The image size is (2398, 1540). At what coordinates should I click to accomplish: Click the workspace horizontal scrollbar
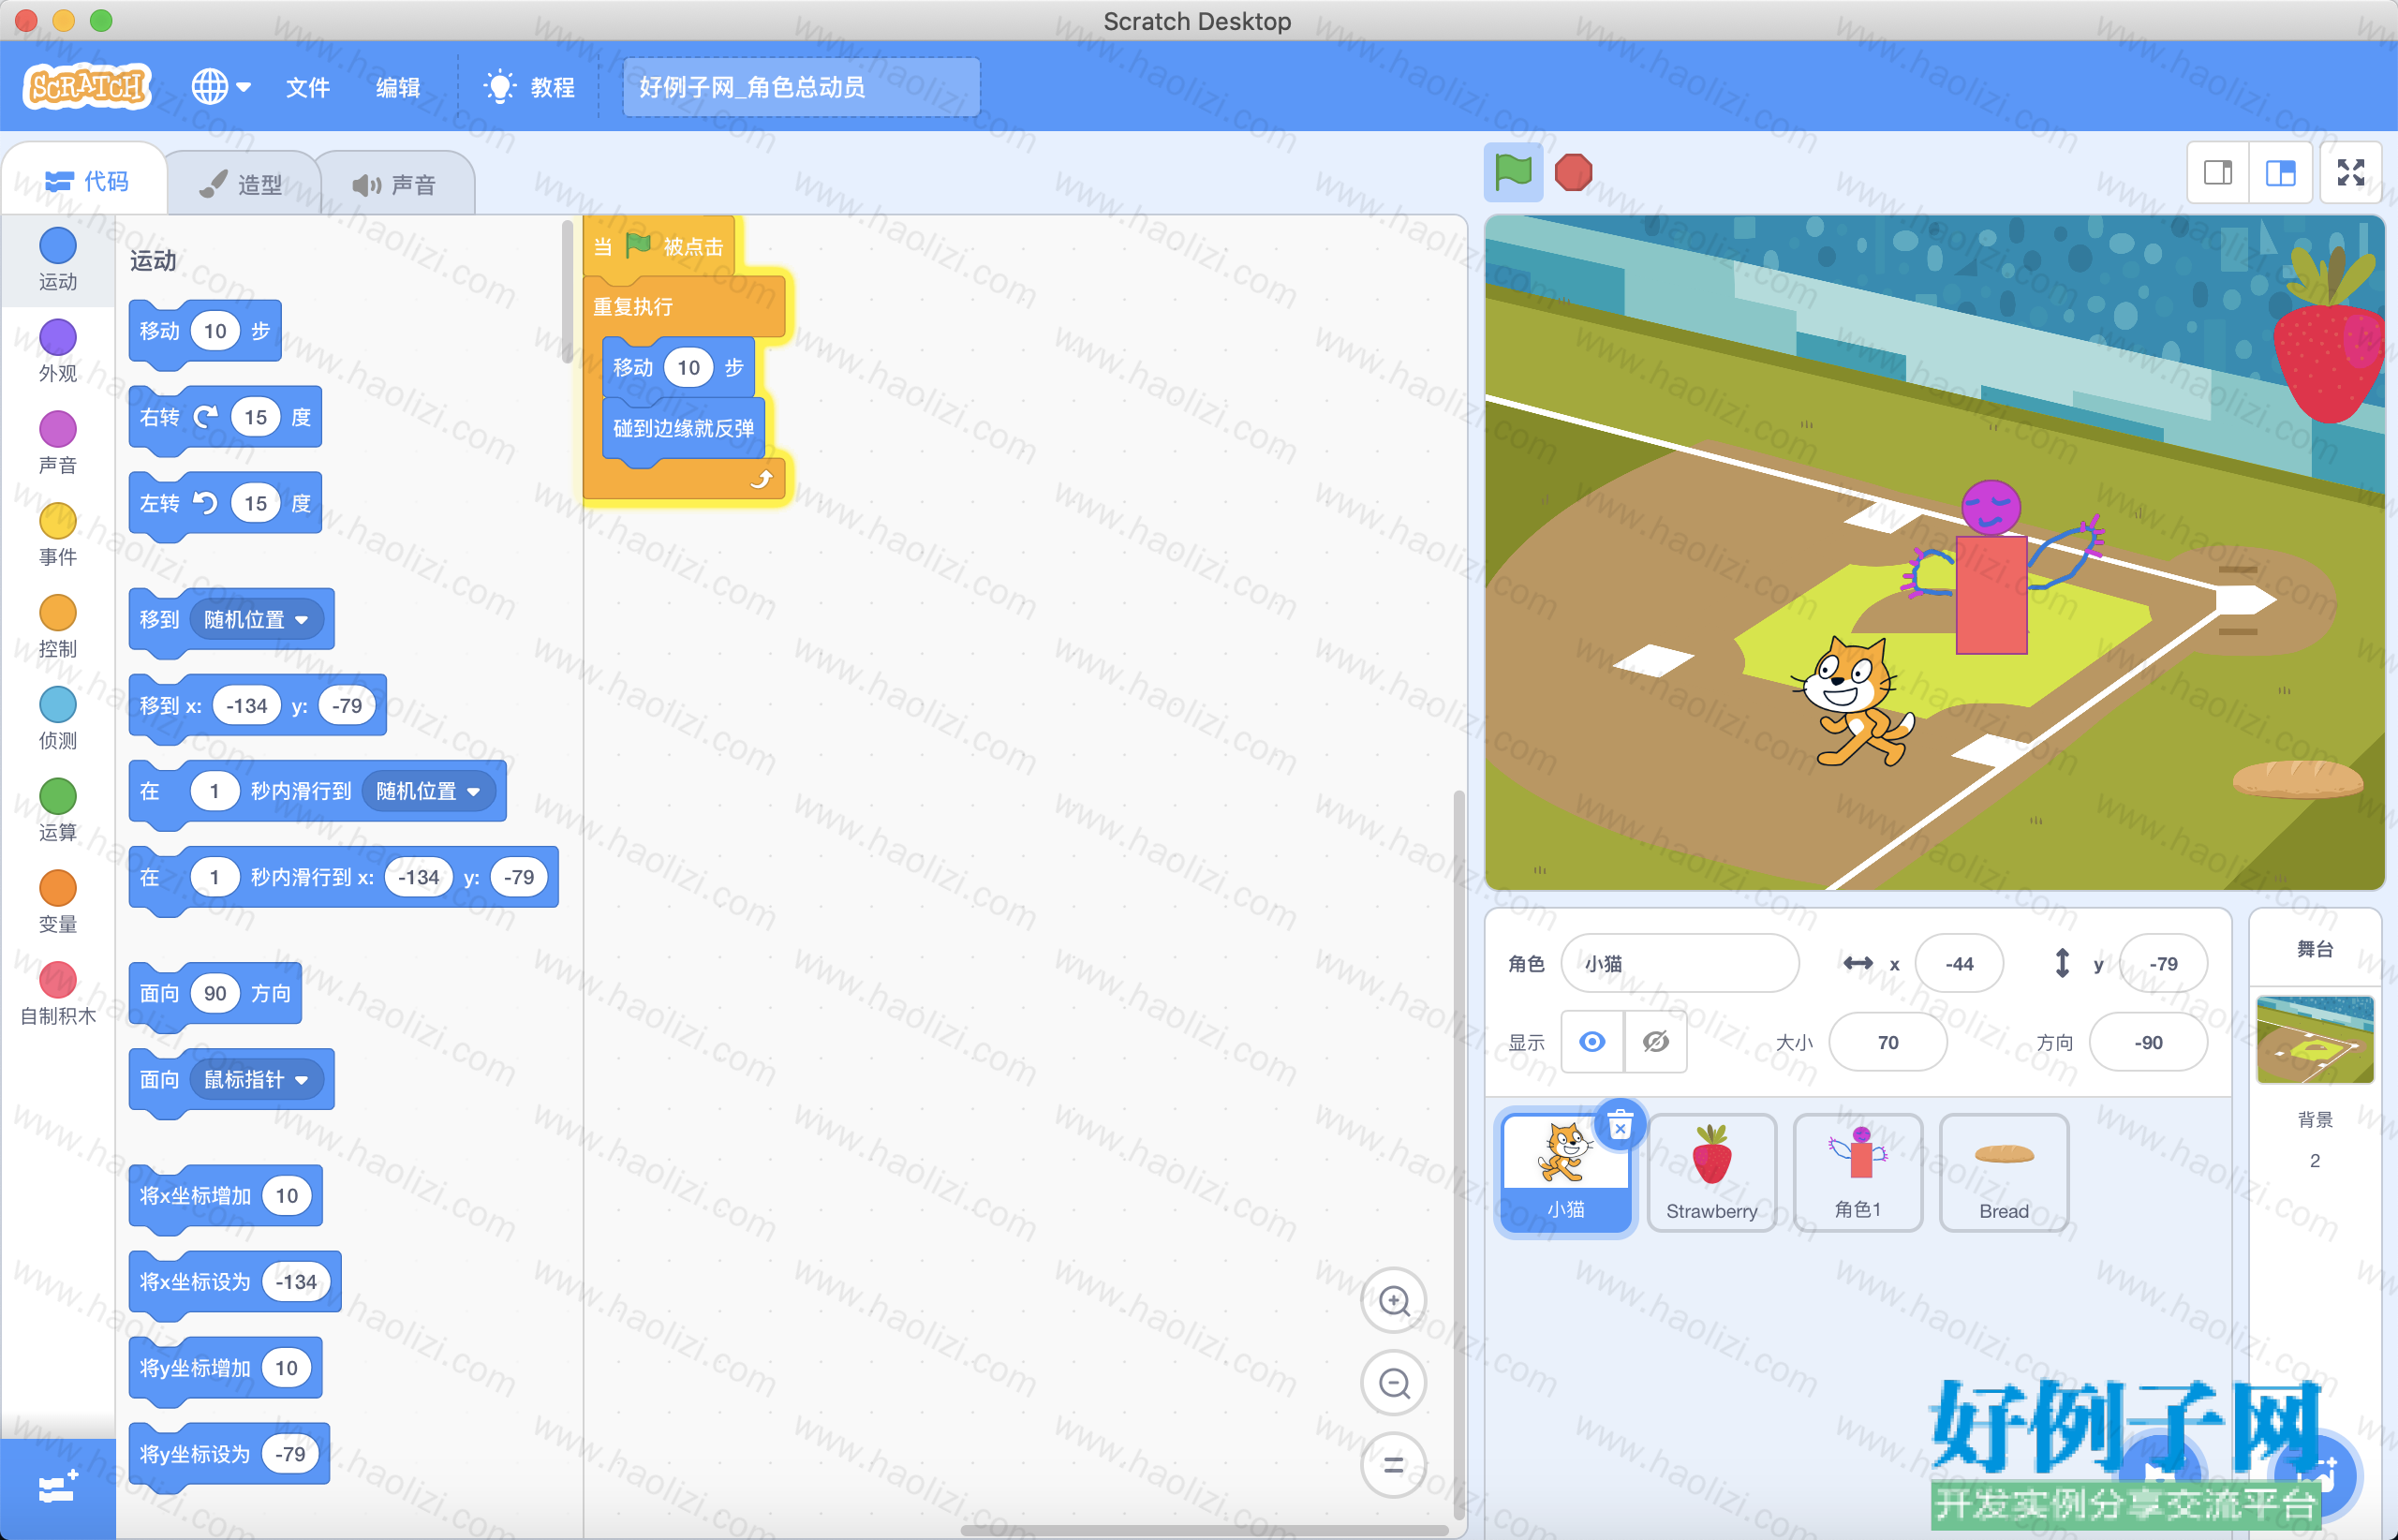pos(1204,1530)
